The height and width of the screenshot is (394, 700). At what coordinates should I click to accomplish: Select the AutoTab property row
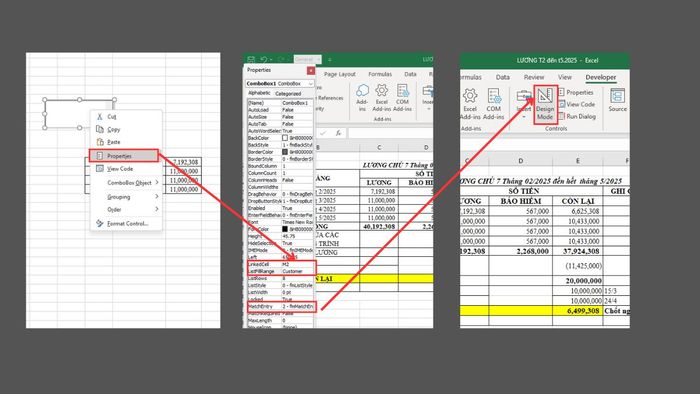click(x=280, y=124)
